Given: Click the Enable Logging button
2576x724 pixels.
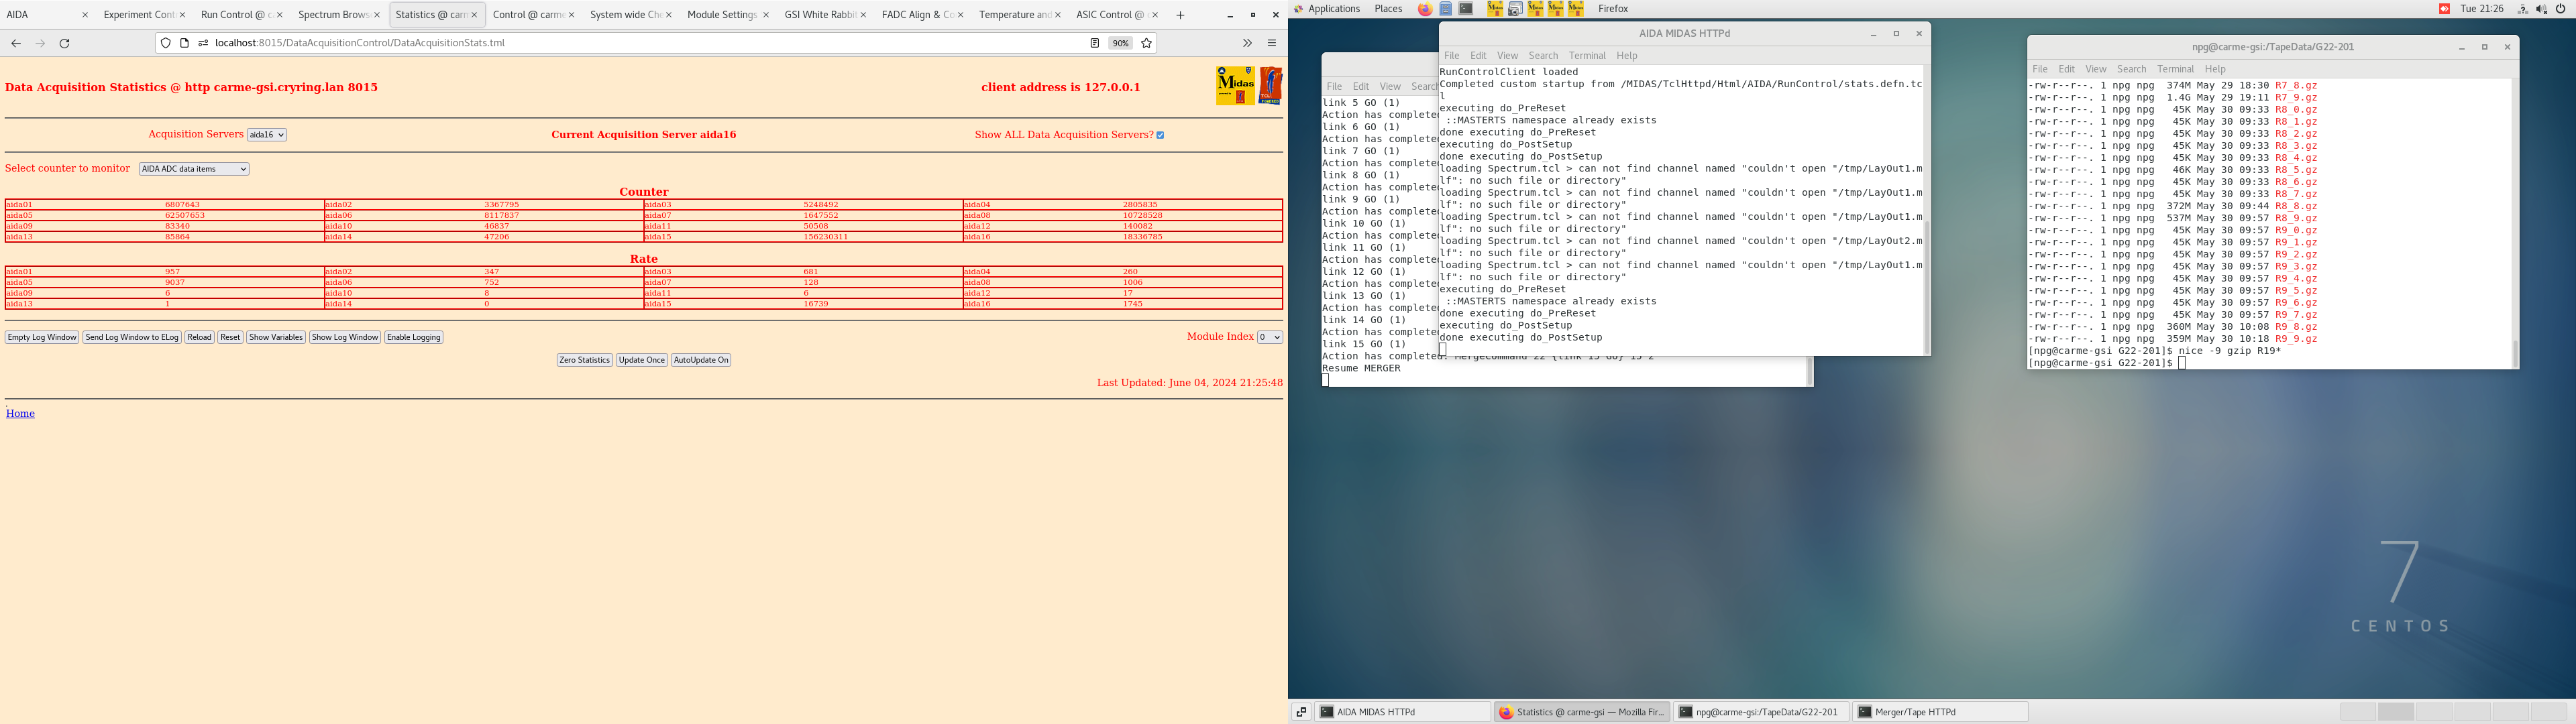Looking at the screenshot, I should 414,337.
